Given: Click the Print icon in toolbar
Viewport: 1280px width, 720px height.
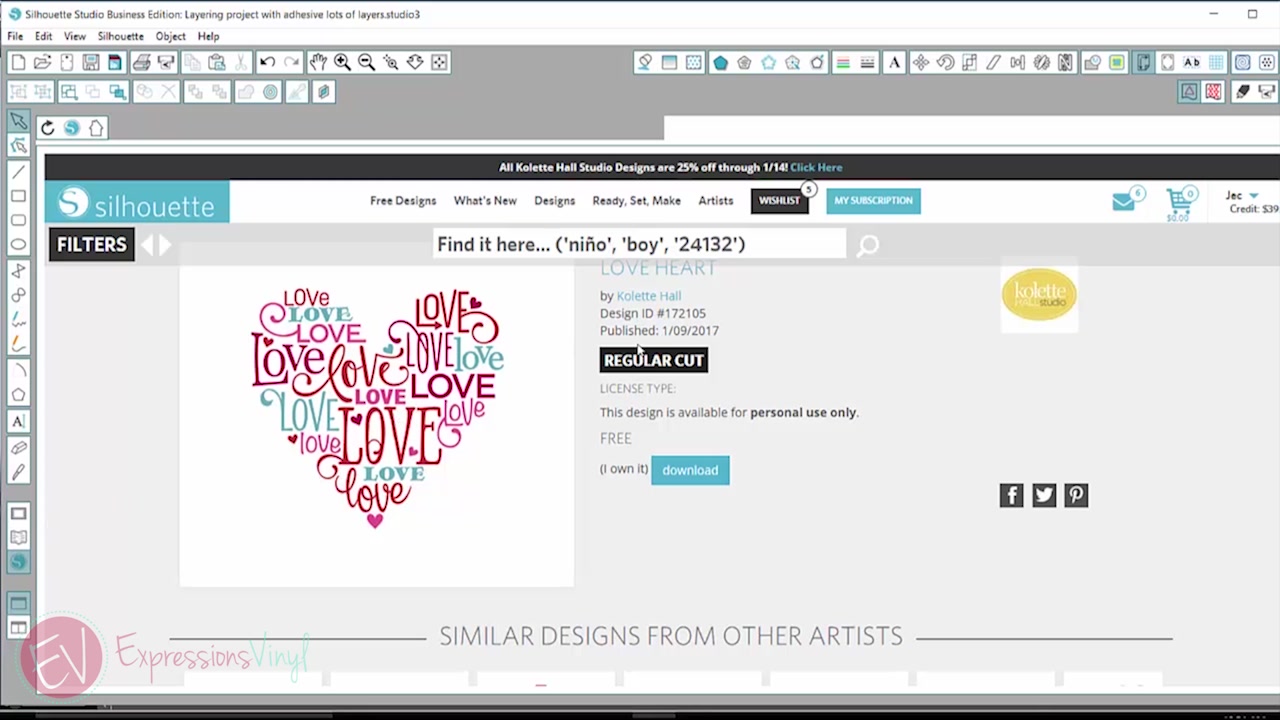Looking at the screenshot, I should pyautogui.click(x=142, y=62).
